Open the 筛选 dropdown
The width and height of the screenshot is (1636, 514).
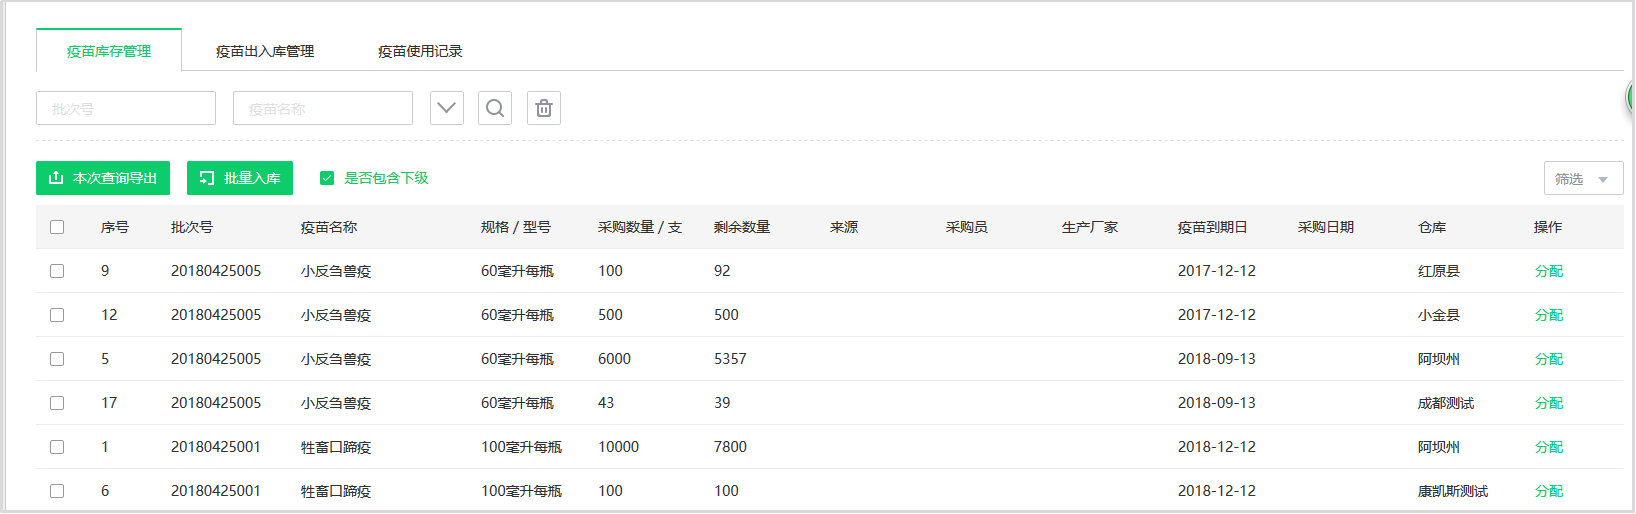(x=1583, y=179)
